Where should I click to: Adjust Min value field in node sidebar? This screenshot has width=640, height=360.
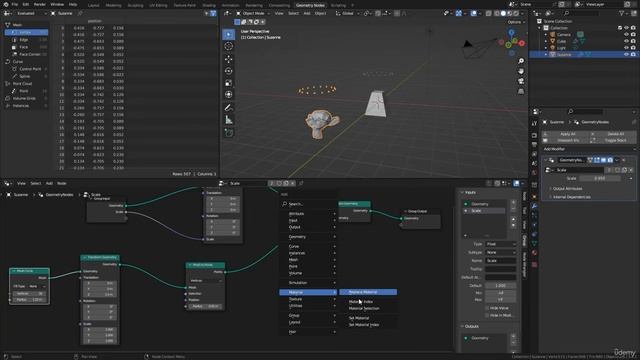click(500, 293)
